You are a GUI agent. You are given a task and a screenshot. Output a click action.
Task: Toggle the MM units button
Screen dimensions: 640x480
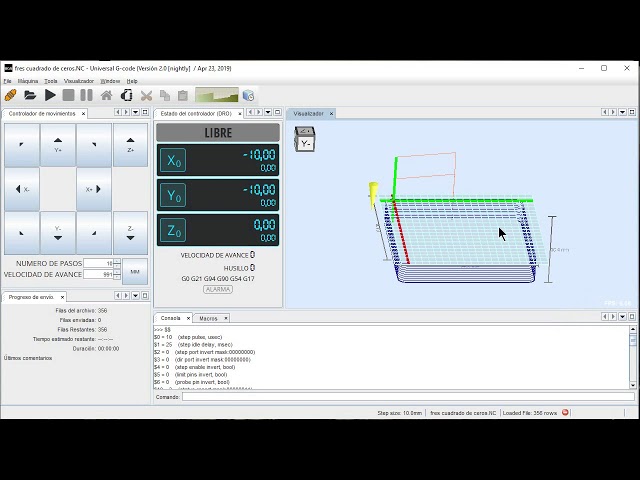point(135,271)
